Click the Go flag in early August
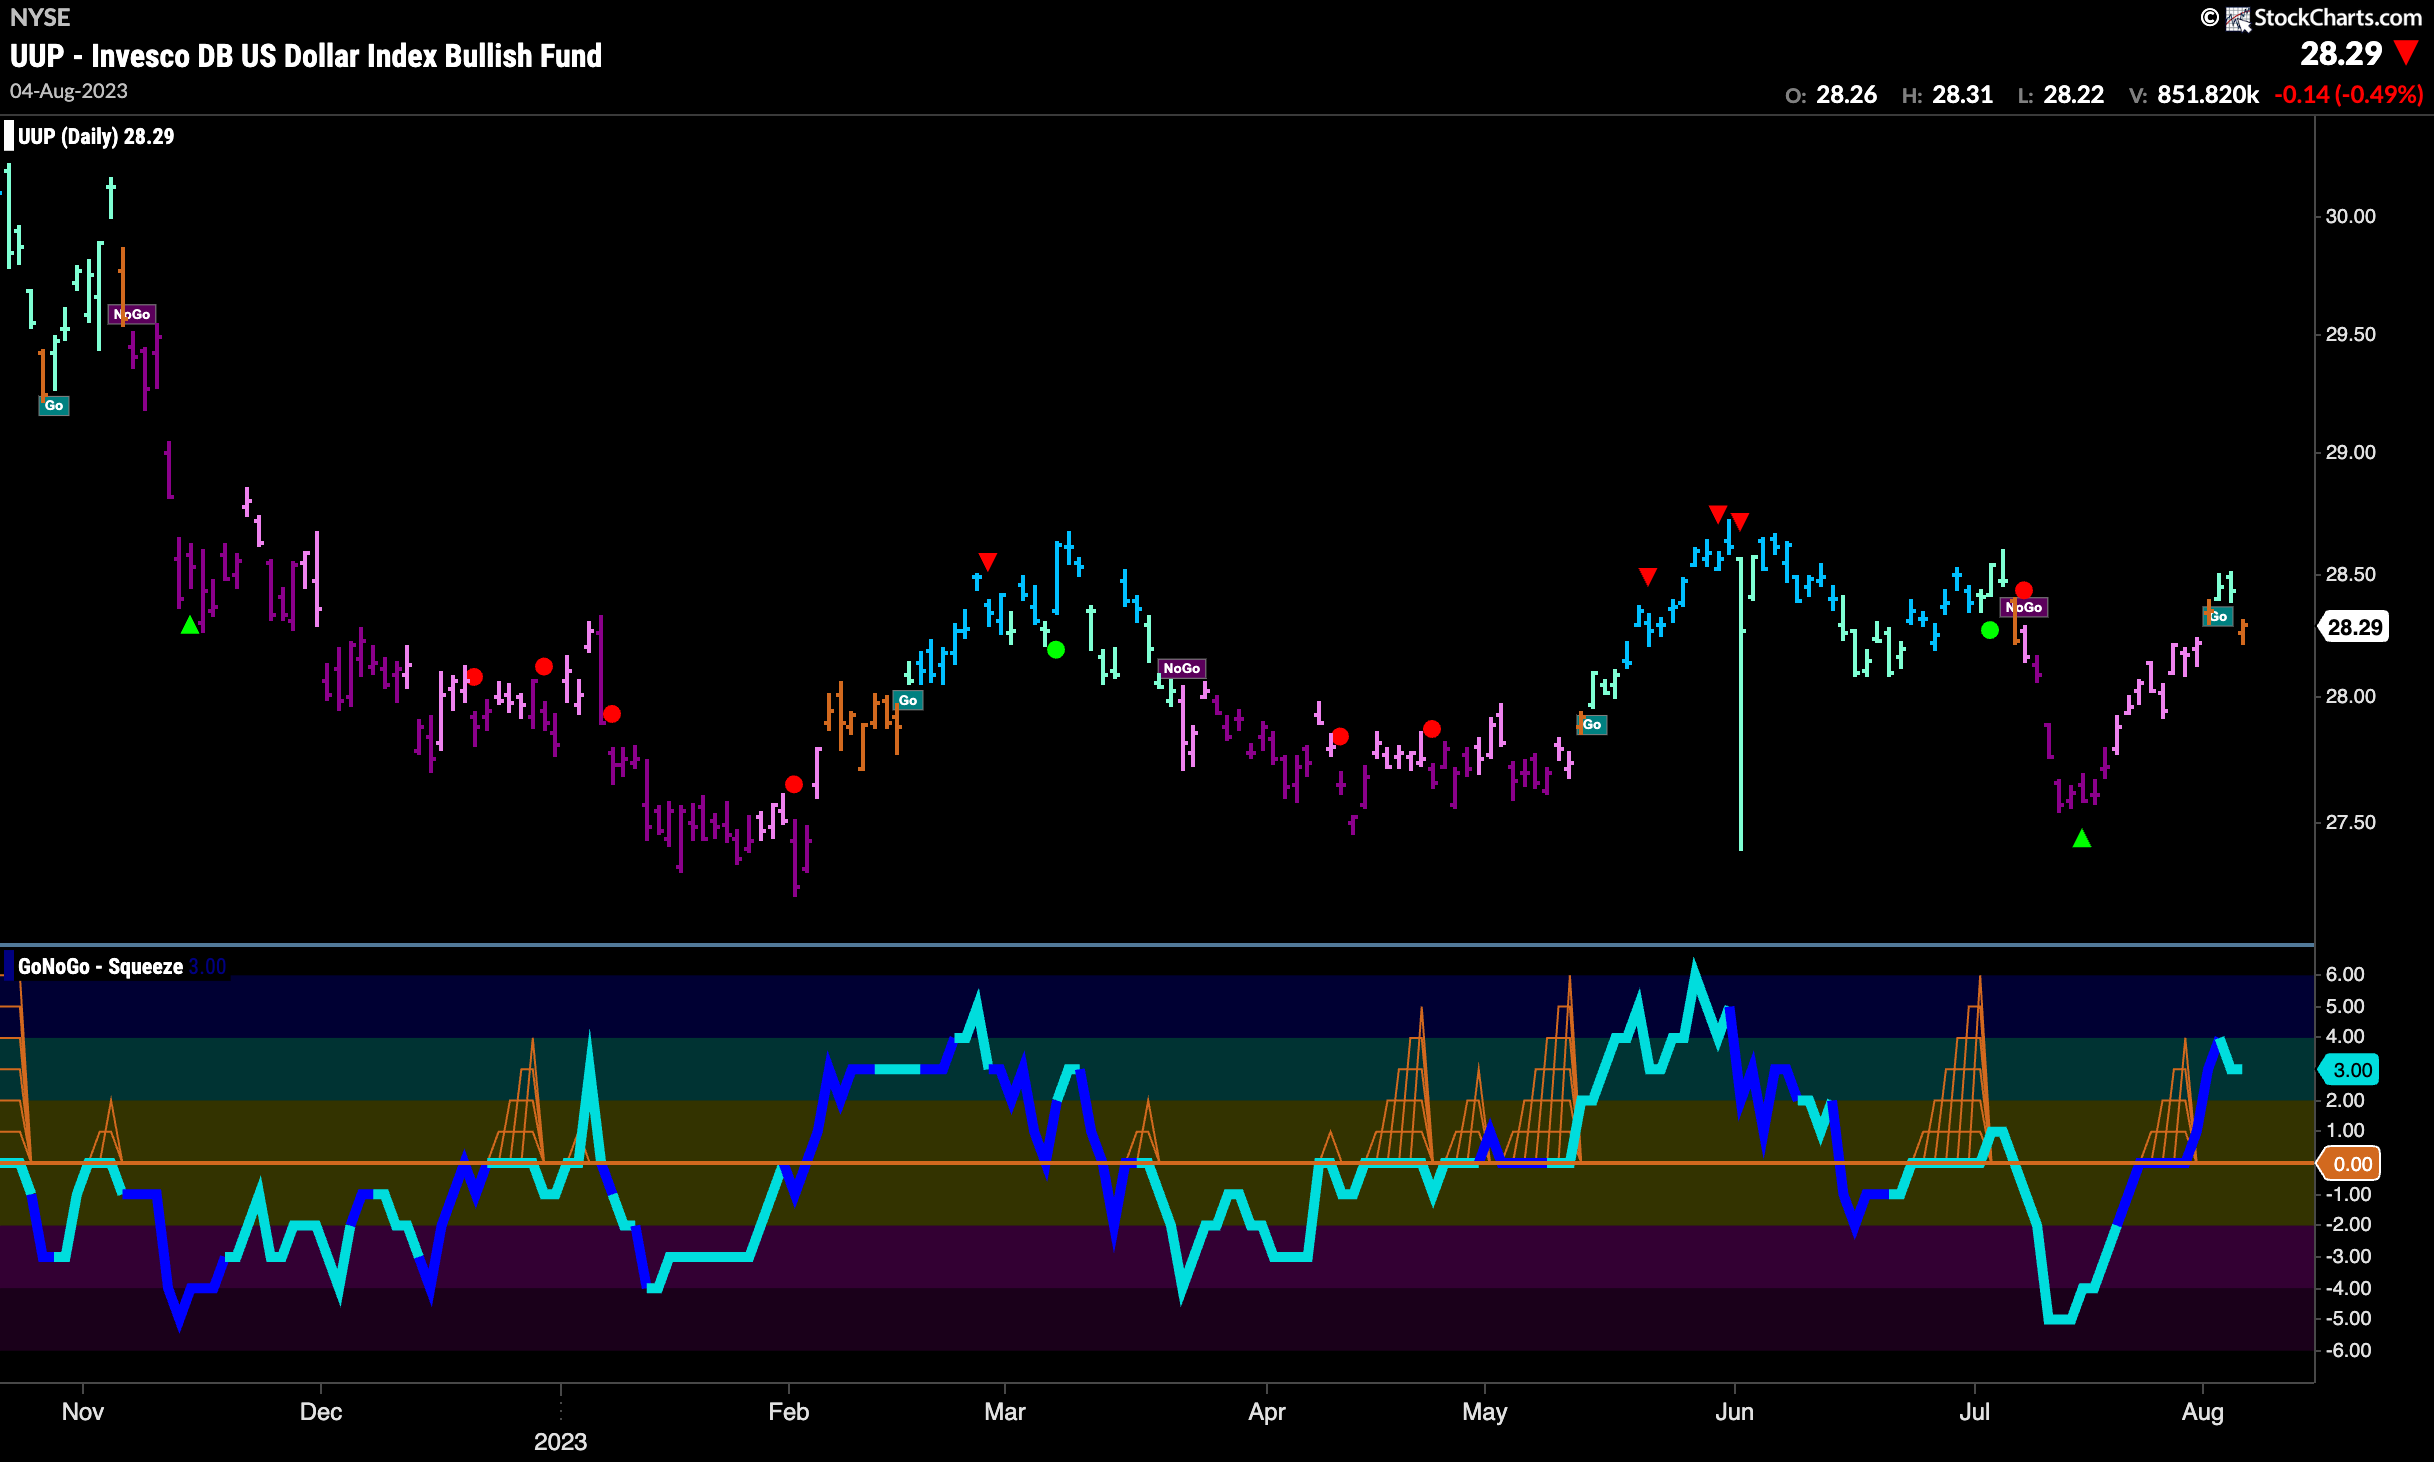The width and height of the screenshot is (2434, 1462). [2218, 616]
